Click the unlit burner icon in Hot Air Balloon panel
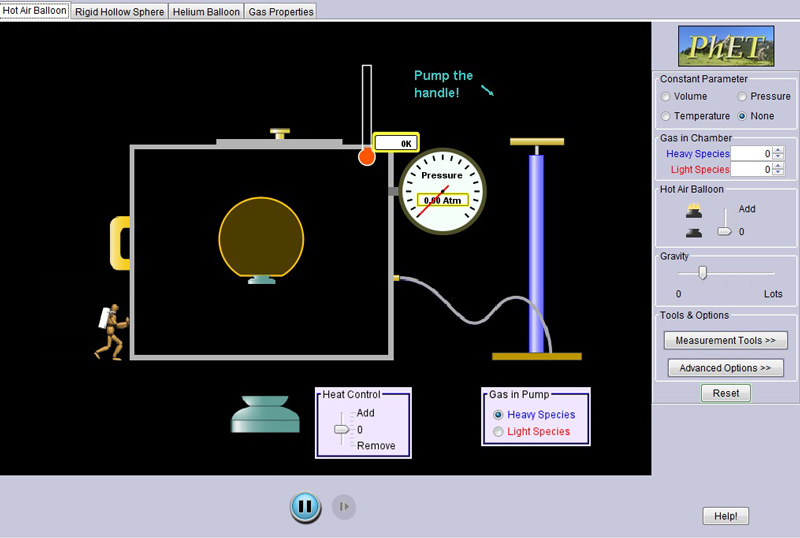The height and width of the screenshot is (538, 800). pos(694,233)
